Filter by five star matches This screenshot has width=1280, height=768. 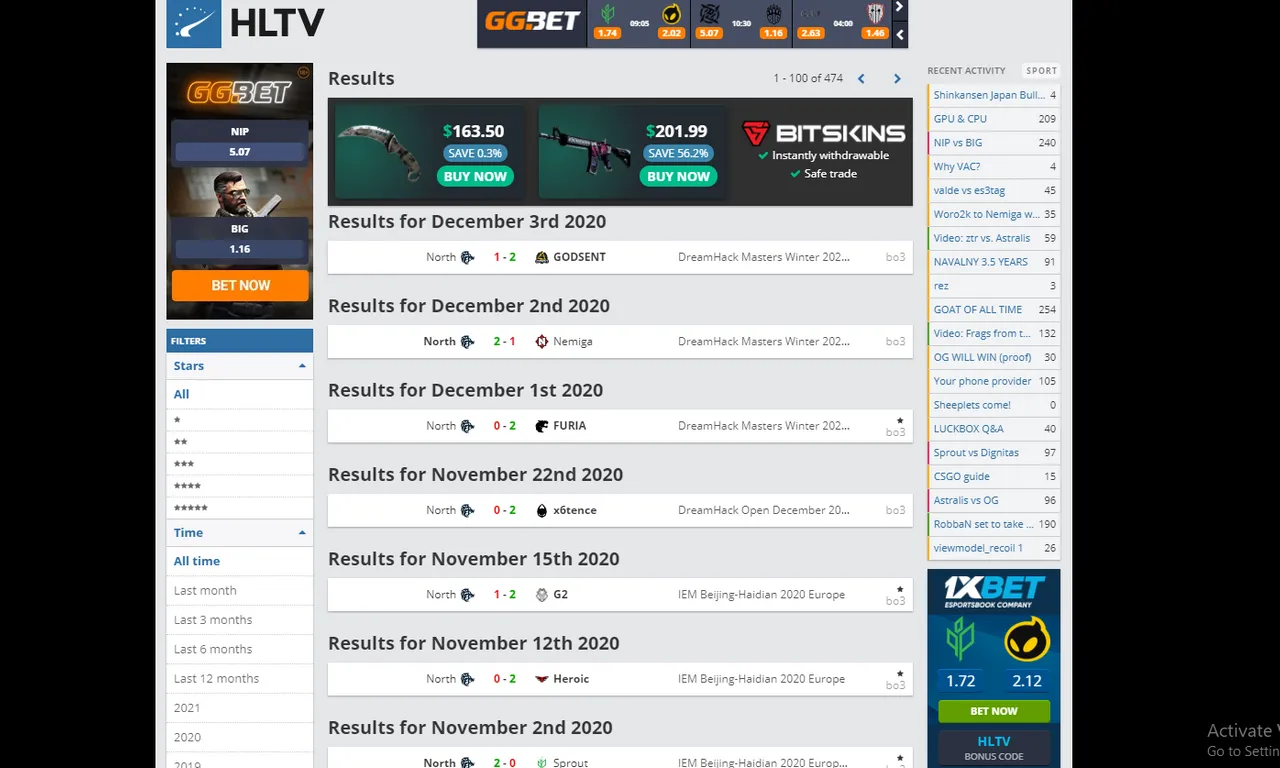click(240, 508)
